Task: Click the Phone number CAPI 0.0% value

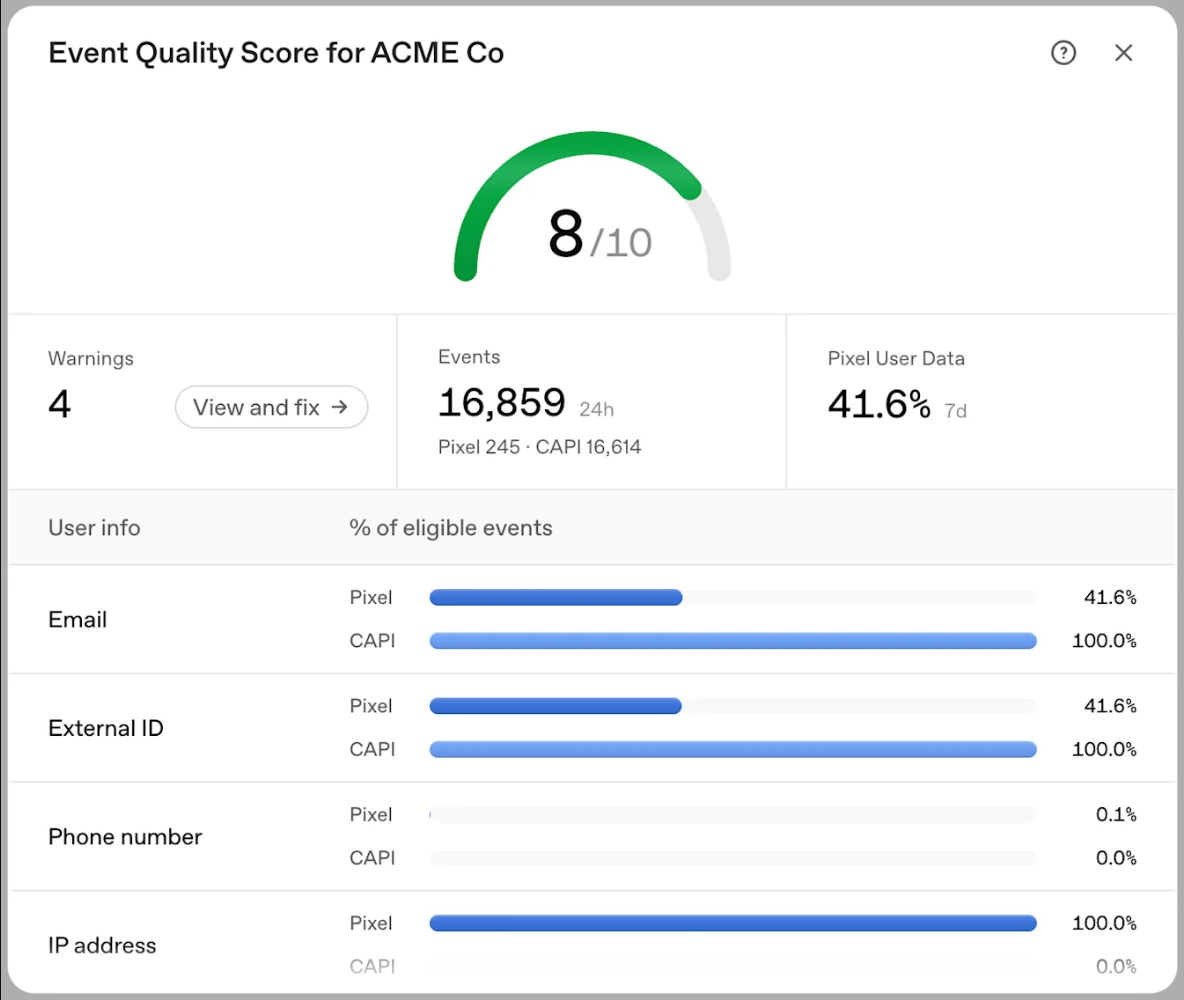Action: pyautogui.click(x=1116, y=858)
